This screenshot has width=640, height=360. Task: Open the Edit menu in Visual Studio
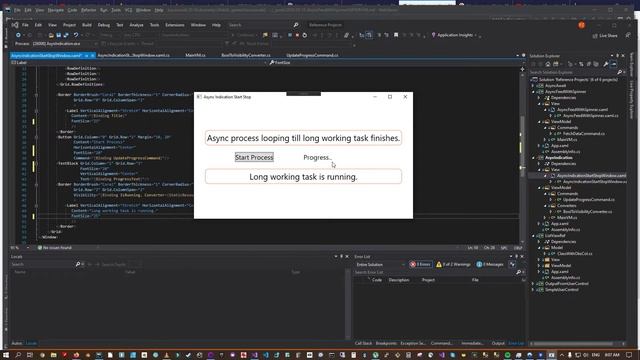click(x=38, y=25)
